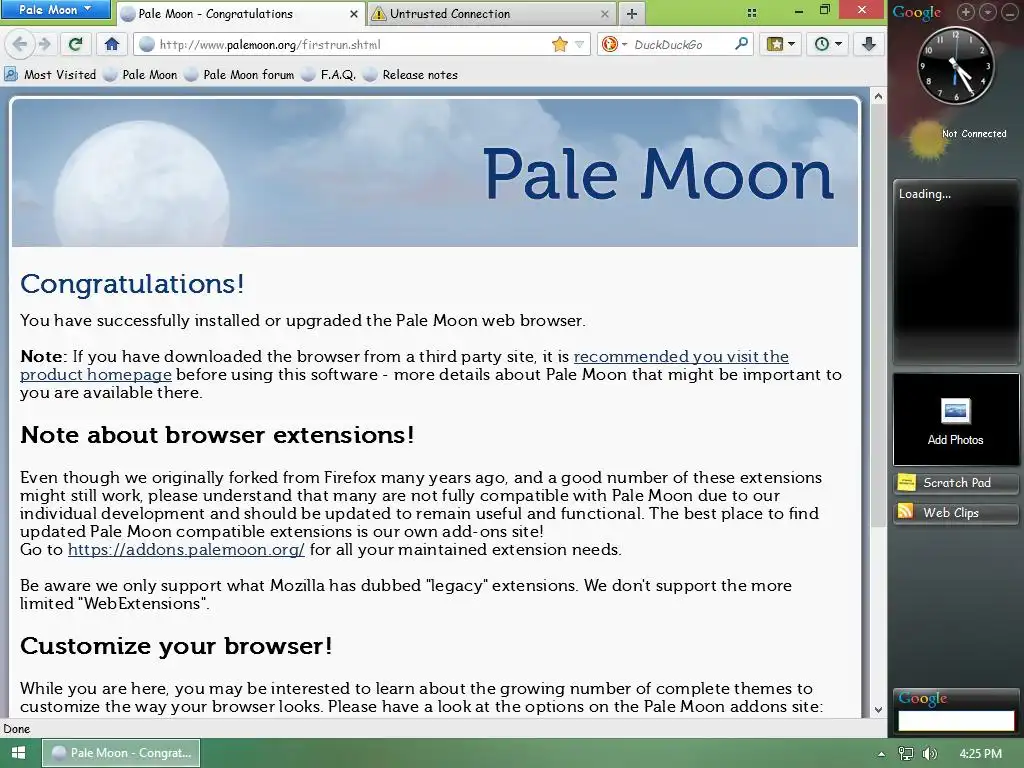Image resolution: width=1024 pixels, height=768 pixels.
Task: Open the https://addons.palemoon.org/ link
Action: (x=186, y=549)
